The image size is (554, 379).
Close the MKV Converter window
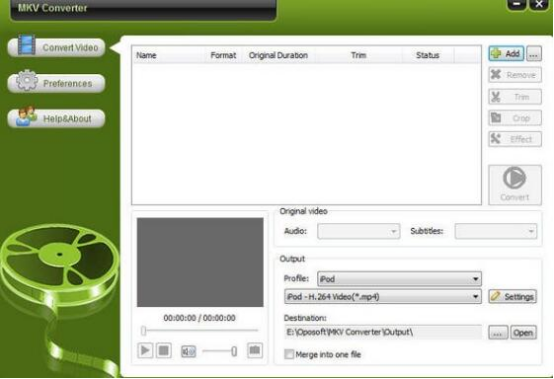[x=539, y=5]
